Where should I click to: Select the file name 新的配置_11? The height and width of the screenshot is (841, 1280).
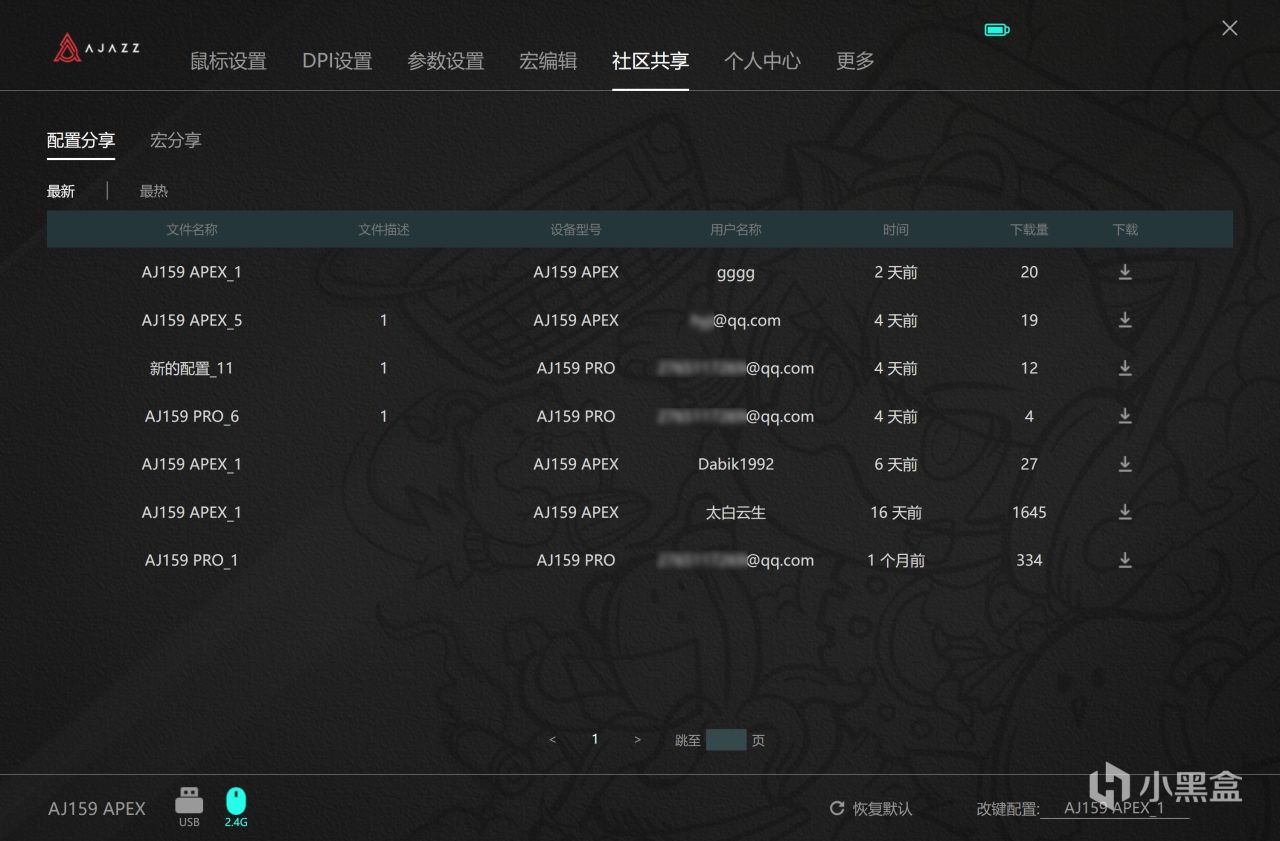click(192, 368)
